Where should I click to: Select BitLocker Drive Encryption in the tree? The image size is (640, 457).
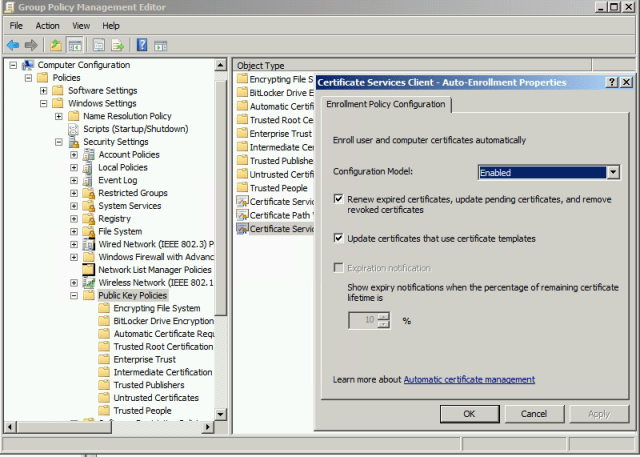point(164,321)
